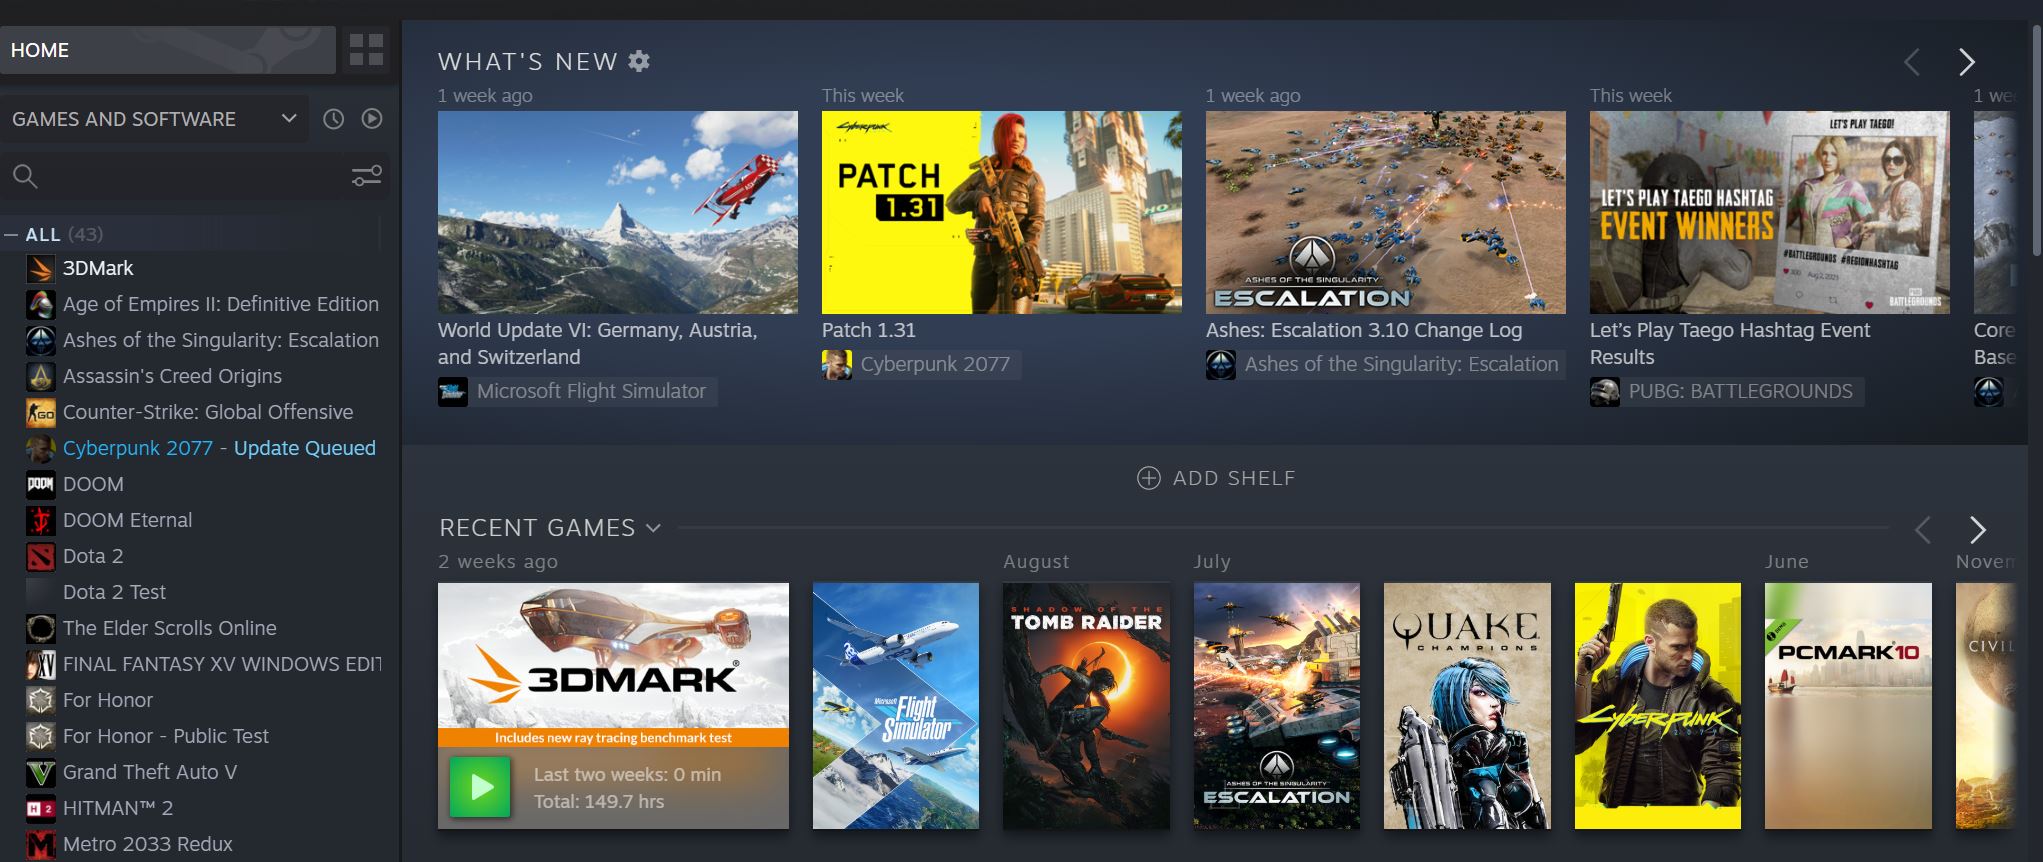Show previous recent games
Viewport: 2043px width, 862px height.
tap(1922, 529)
